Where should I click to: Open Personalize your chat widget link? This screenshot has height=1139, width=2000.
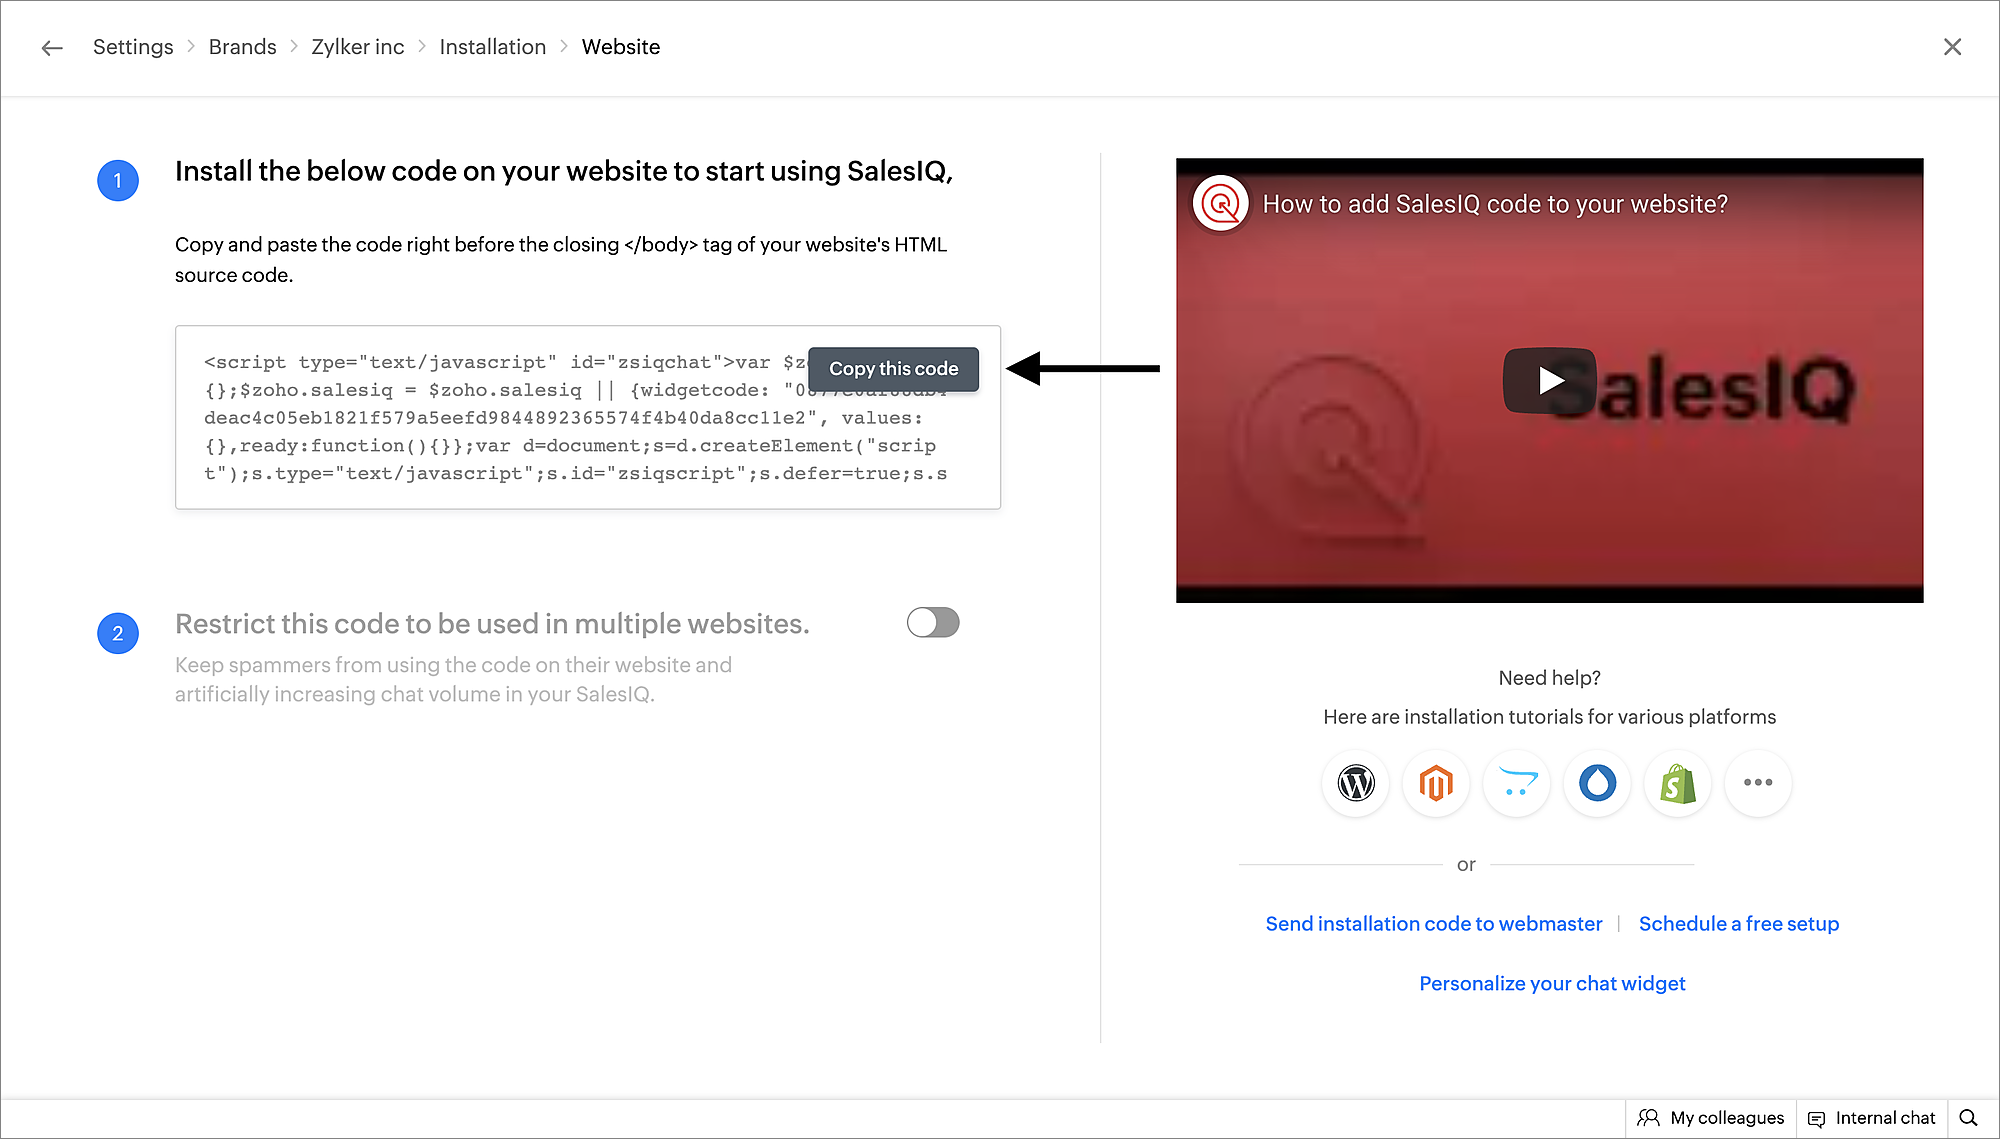1552,984
